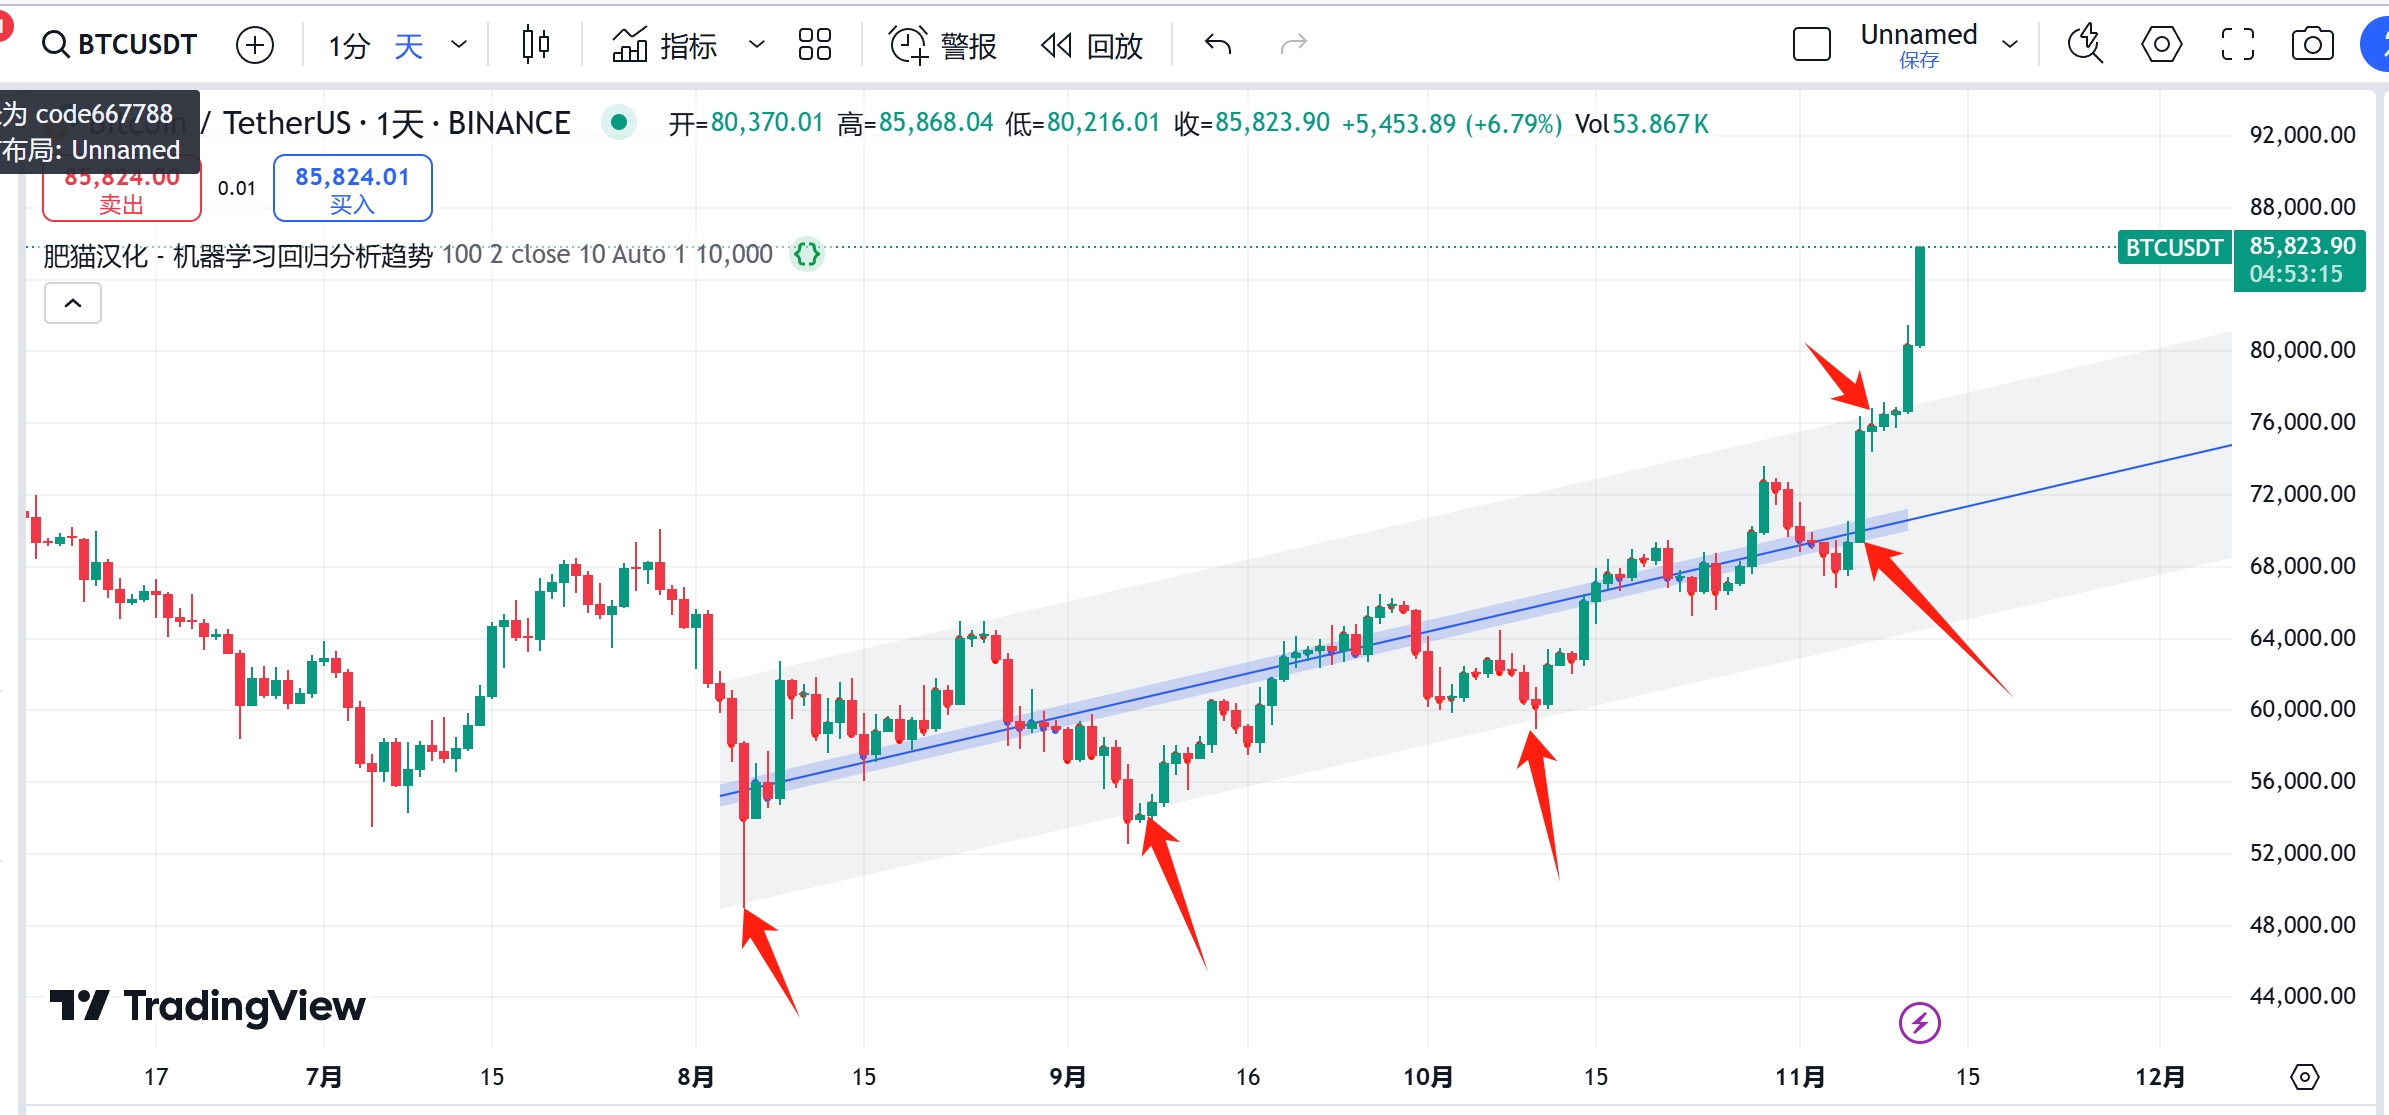Collapse the indicator legend with chevron
This screenshot has height=1115, width=2389.
(73, 303)
